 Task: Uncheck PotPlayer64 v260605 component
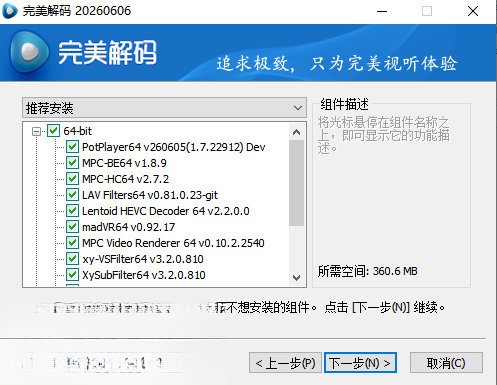pos(72,147)
